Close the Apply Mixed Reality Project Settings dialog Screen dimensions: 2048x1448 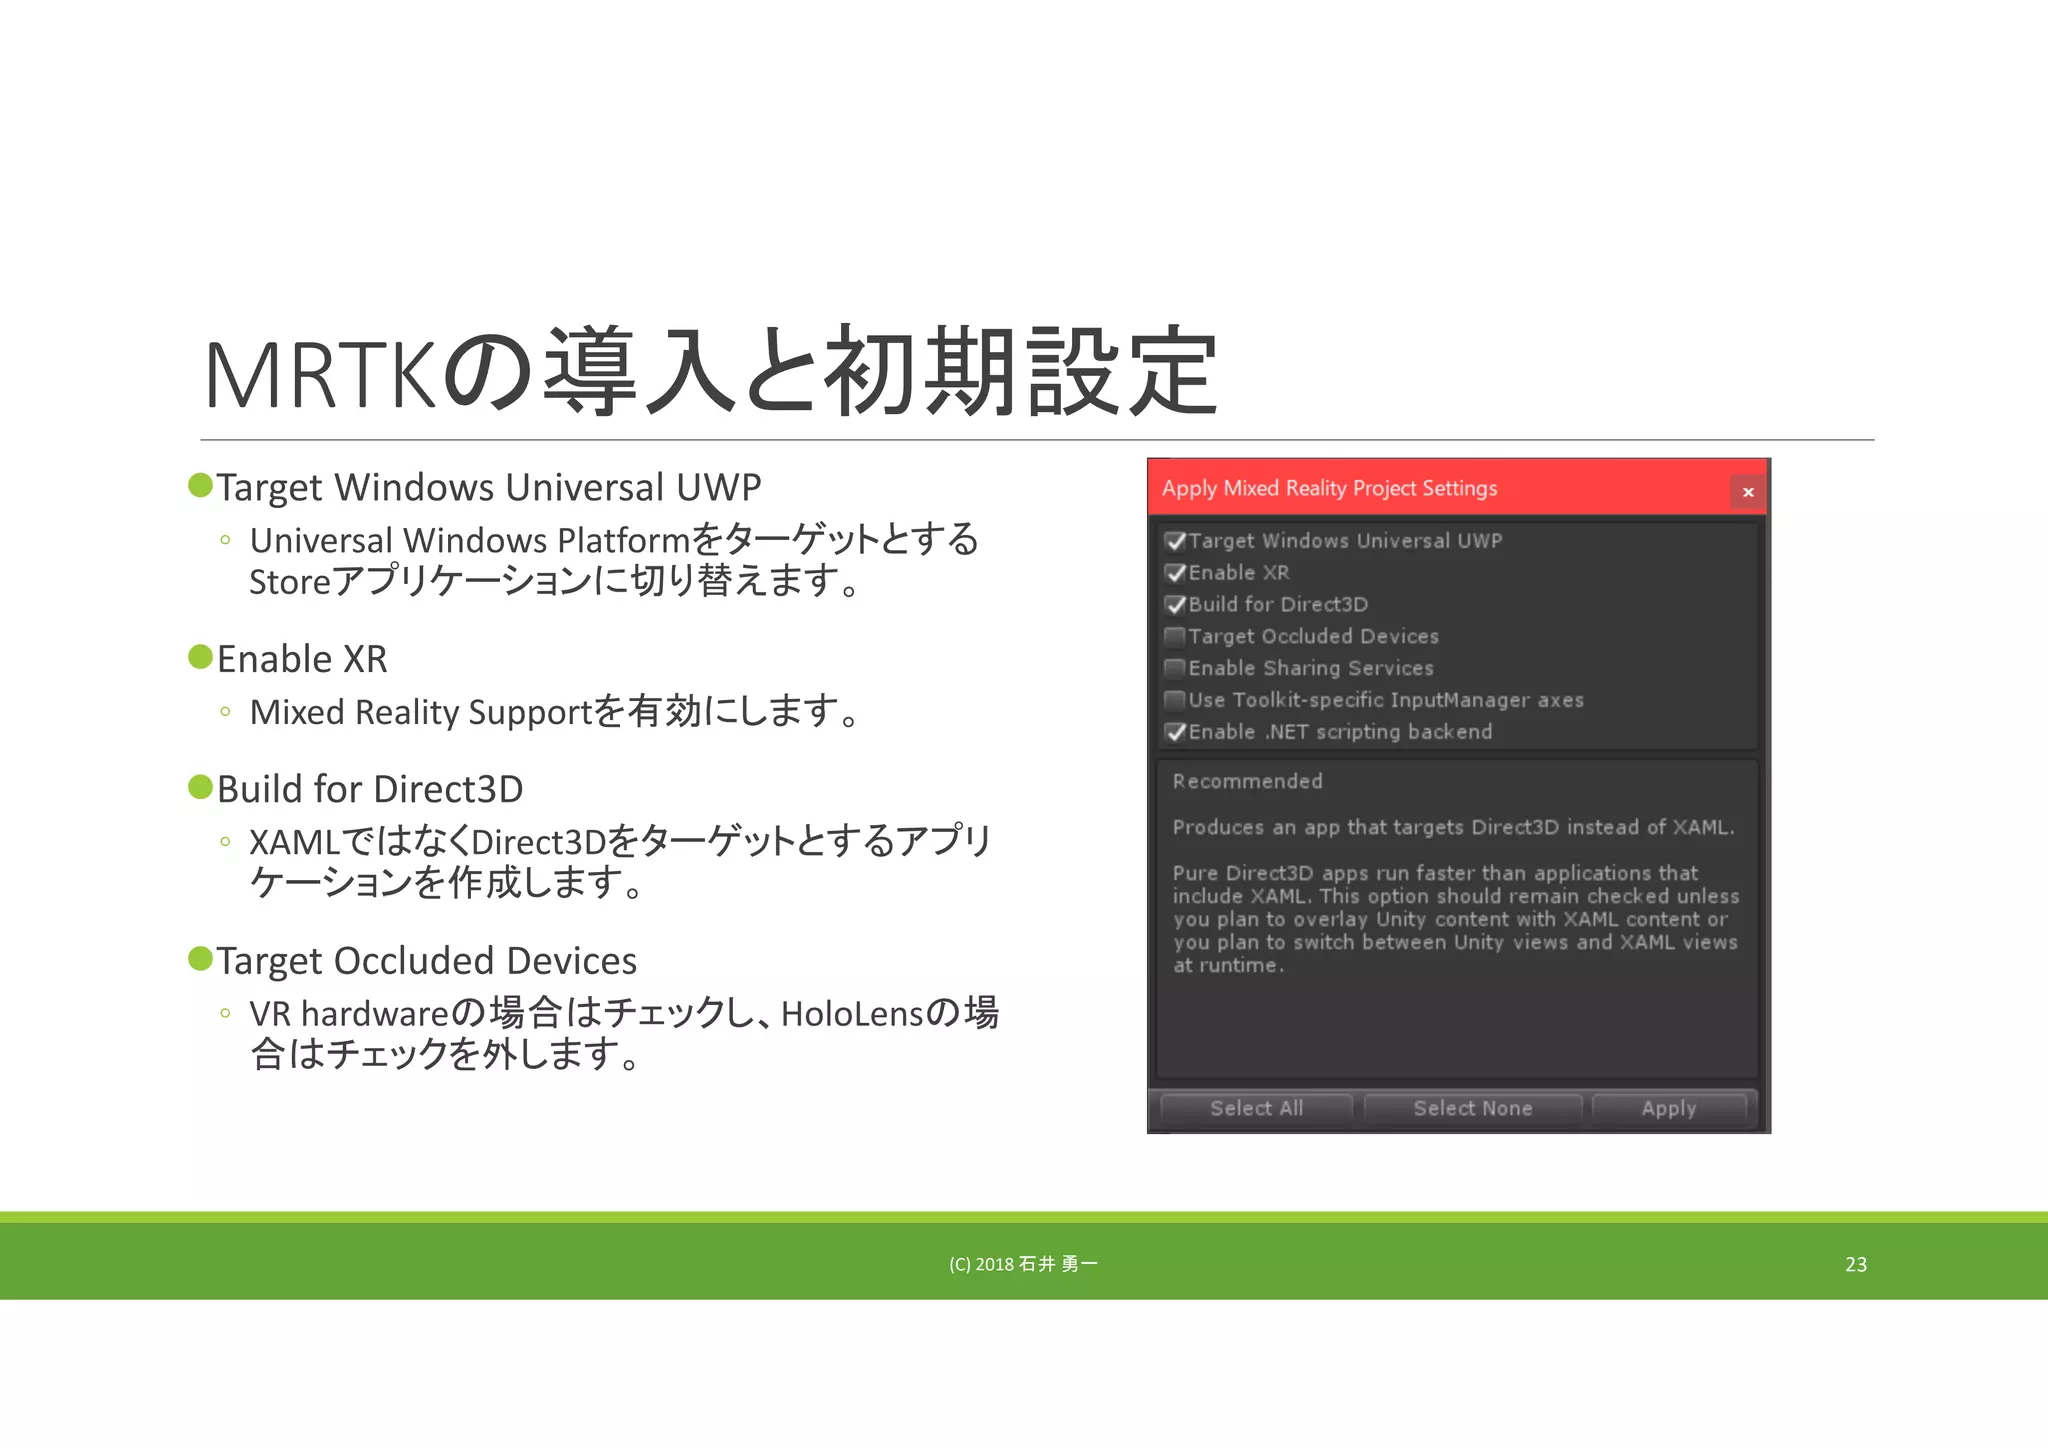[1747, 492]
